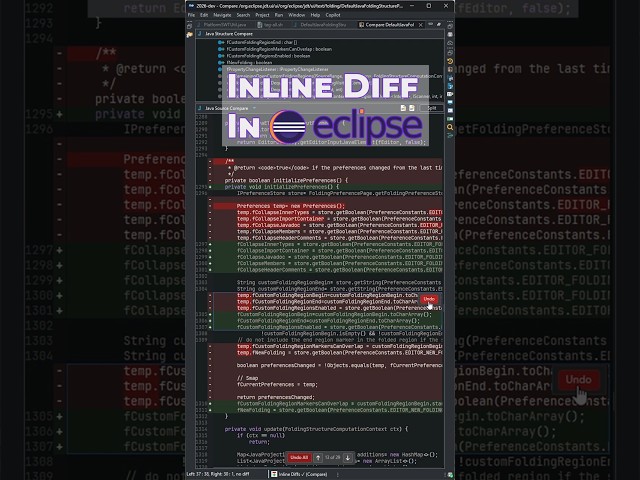Click the removed line 'Preferences temp= new Preferences();'
The width and height of the screenshot is (640, 480).
coord(291,206)
